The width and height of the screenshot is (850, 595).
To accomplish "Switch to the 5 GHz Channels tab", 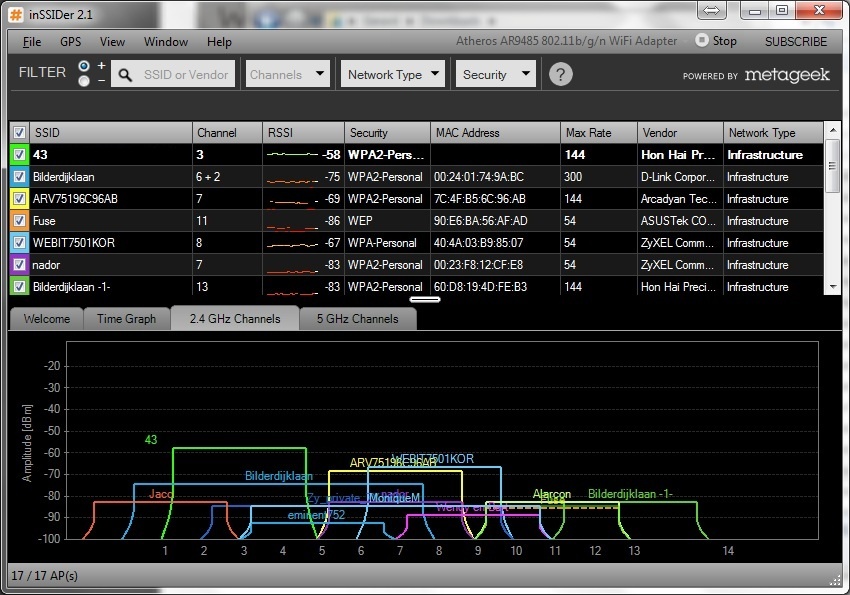I will click(357, 319).
